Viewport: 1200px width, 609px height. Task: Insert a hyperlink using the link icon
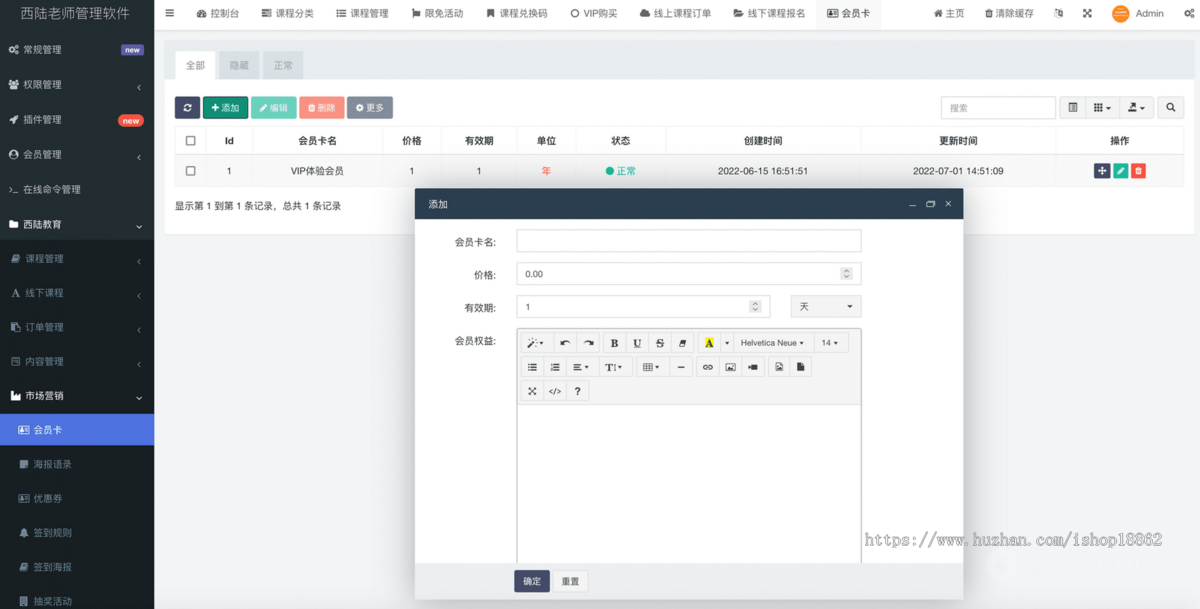(x=708, y=367)
